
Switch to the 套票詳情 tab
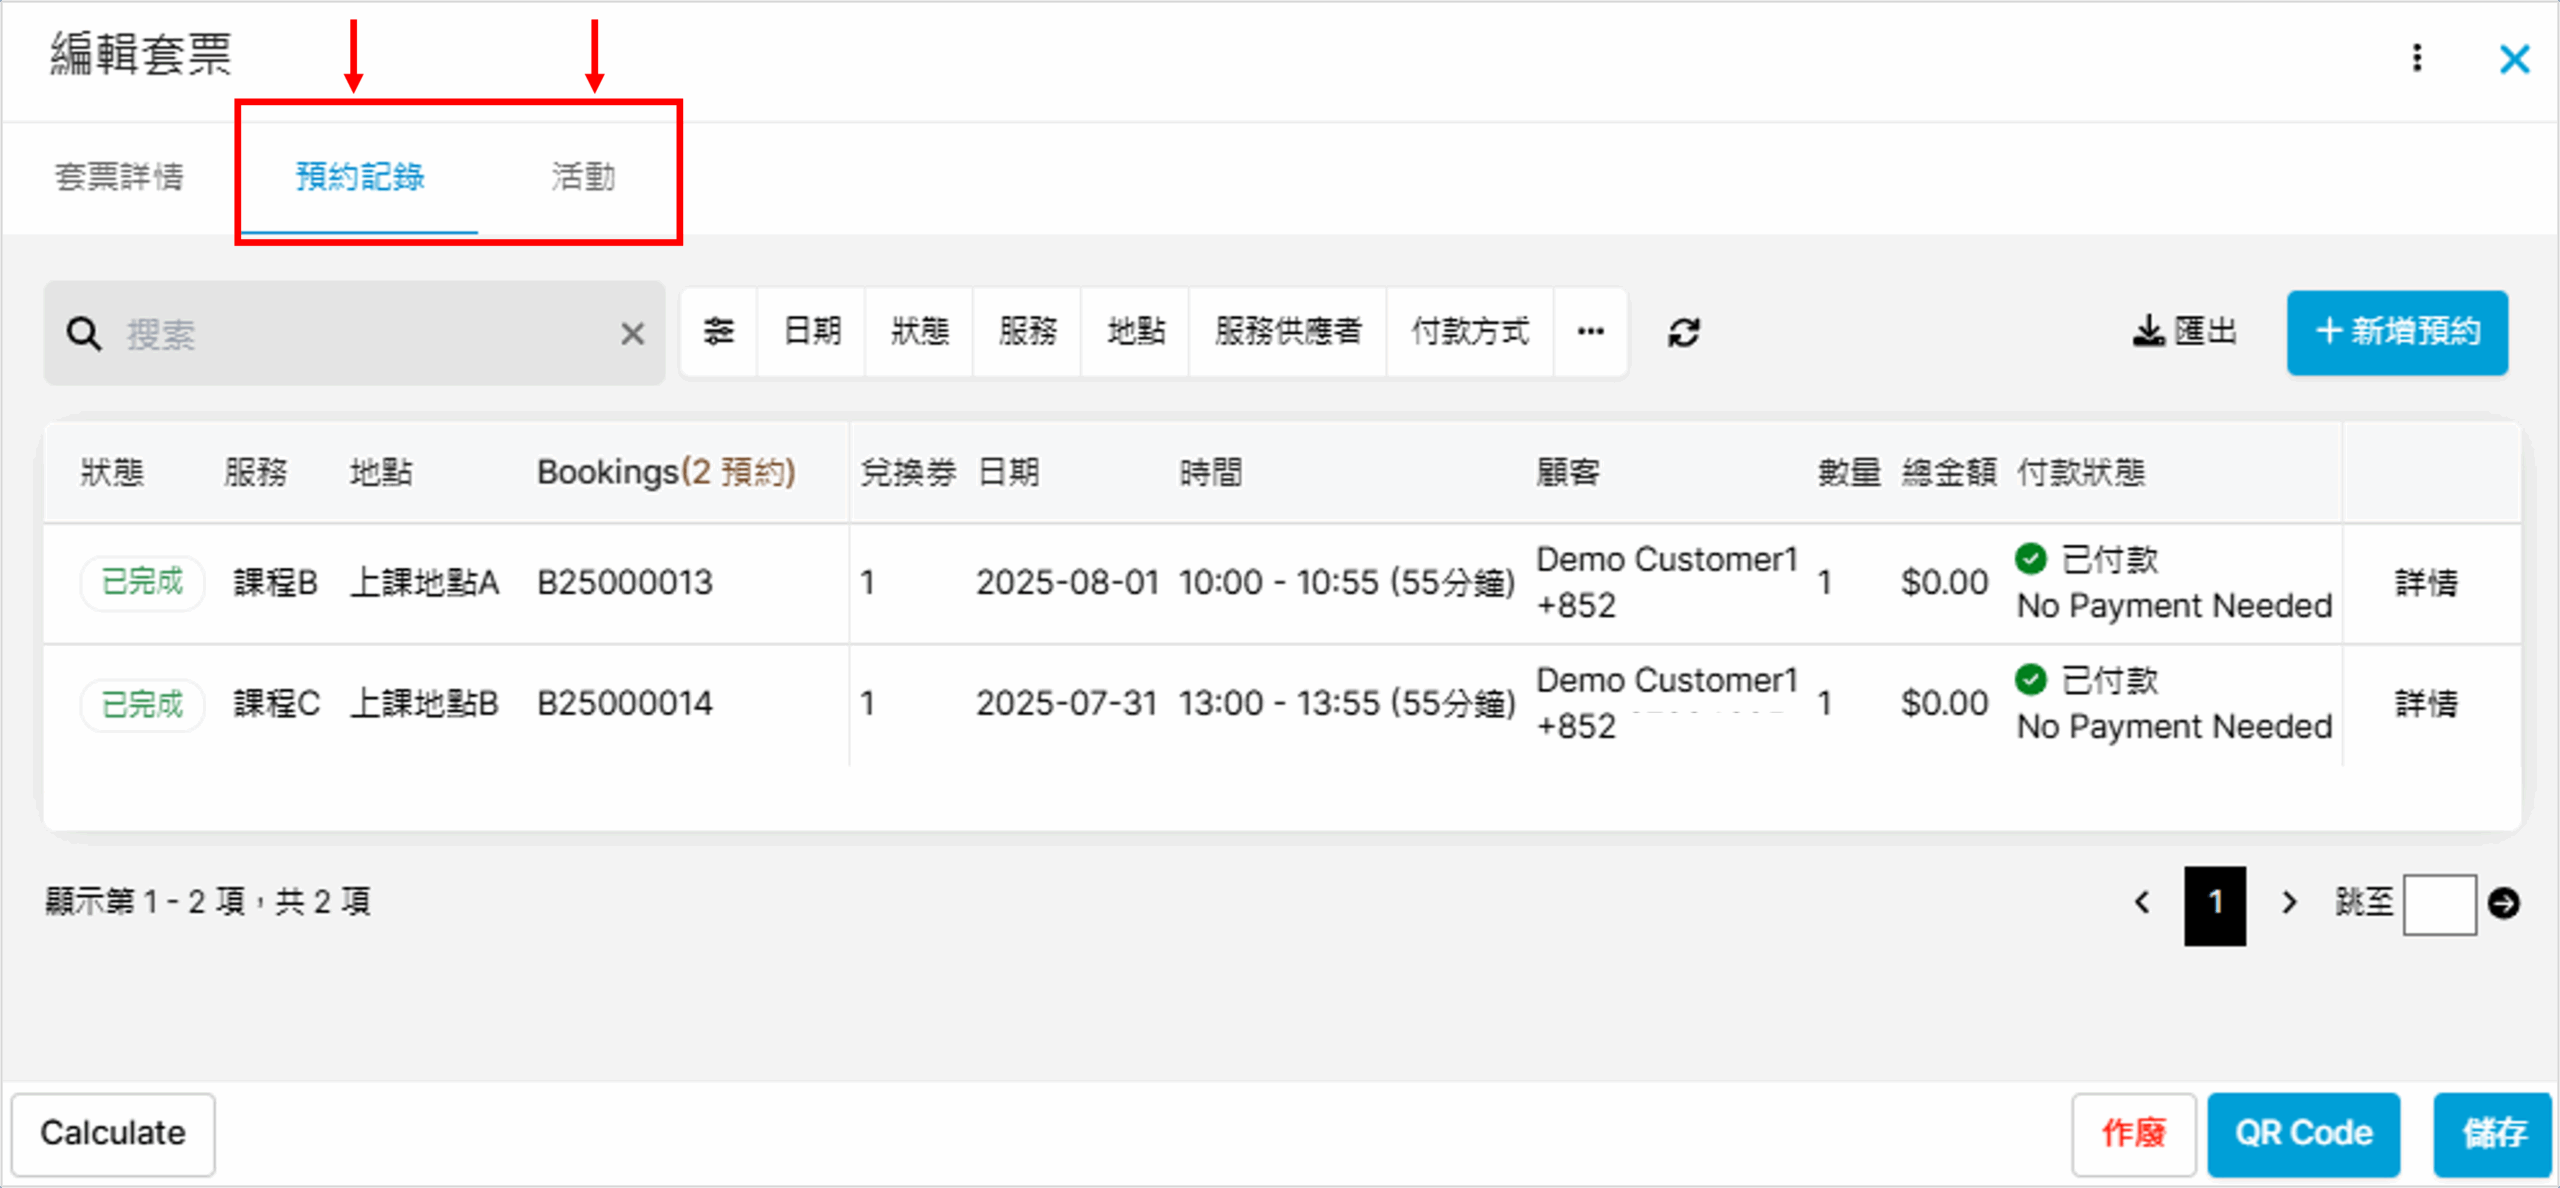pos(119,177)
